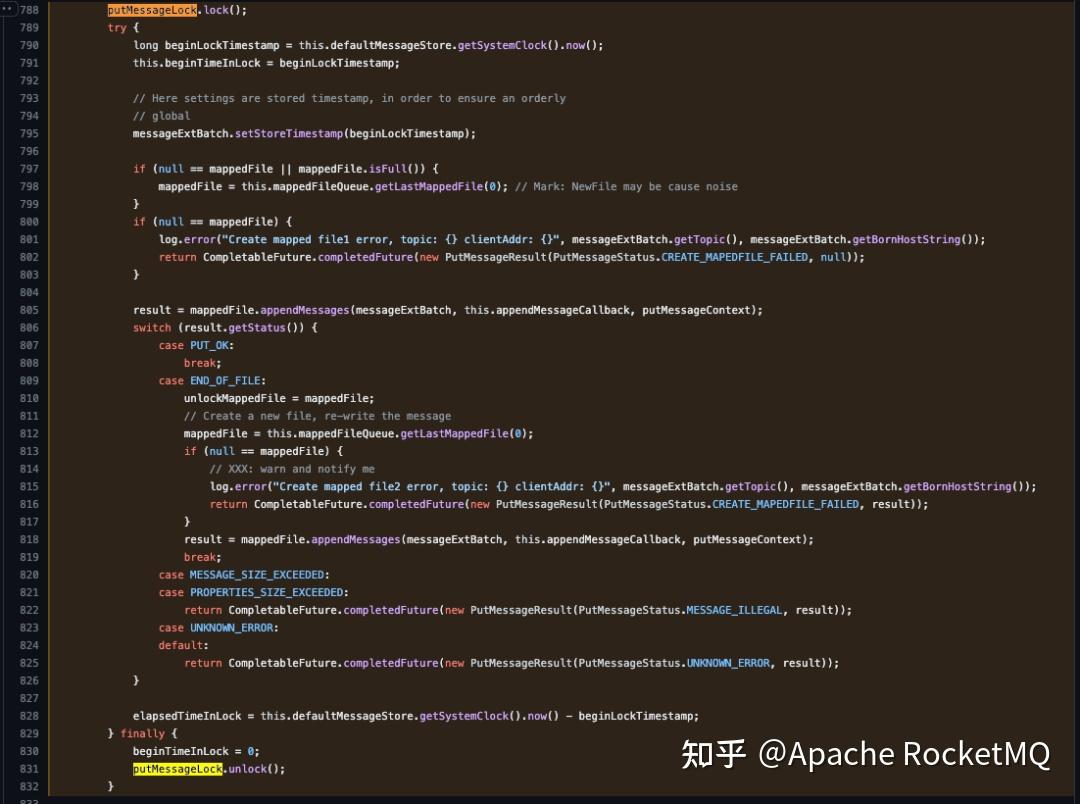The height and width of the screenshot is (804, 1080).
Task: Select the case PUT_OK label on line 807
Action: 196,345
